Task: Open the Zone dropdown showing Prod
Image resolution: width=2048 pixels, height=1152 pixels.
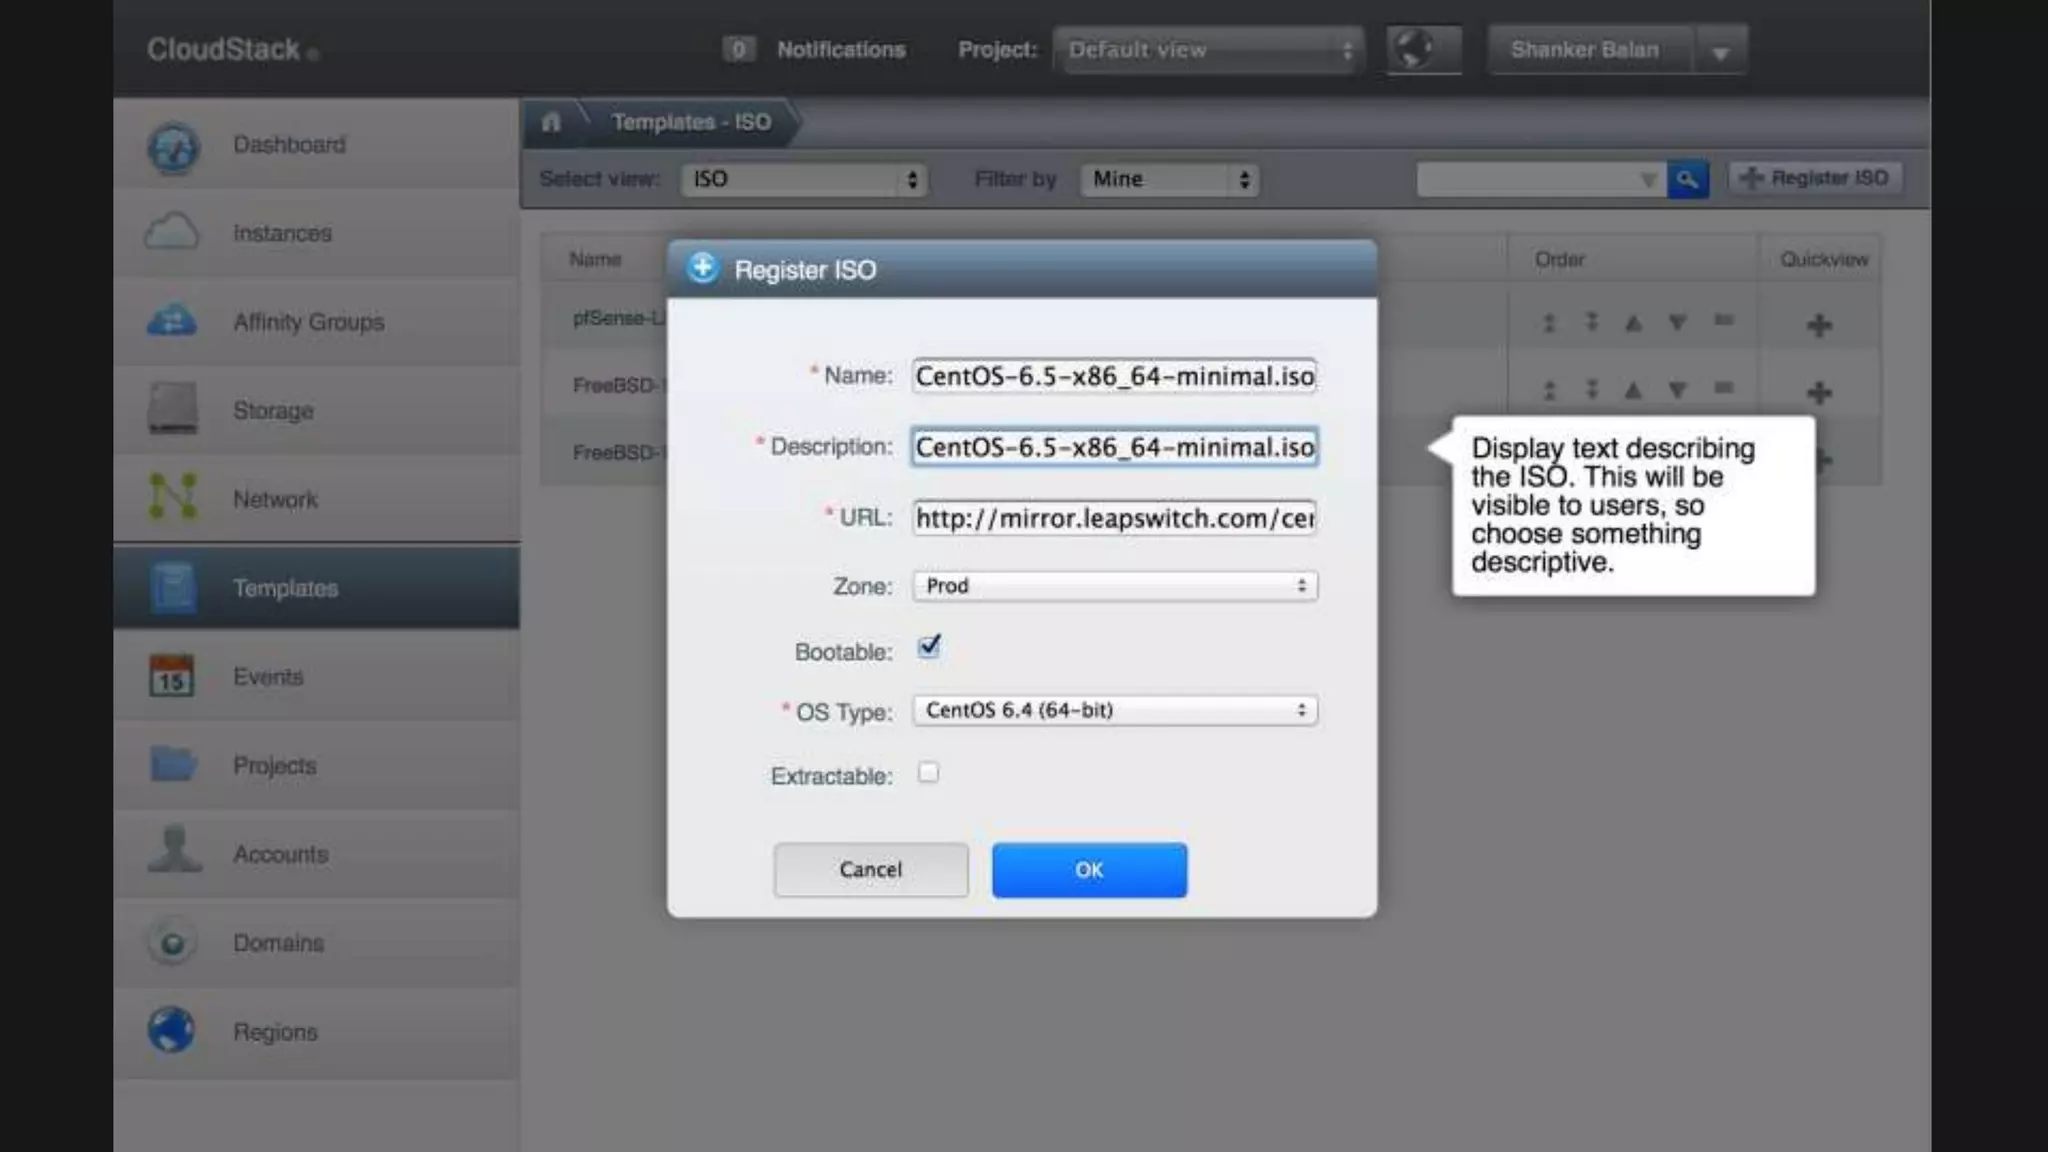Action: pos(1114,586)
